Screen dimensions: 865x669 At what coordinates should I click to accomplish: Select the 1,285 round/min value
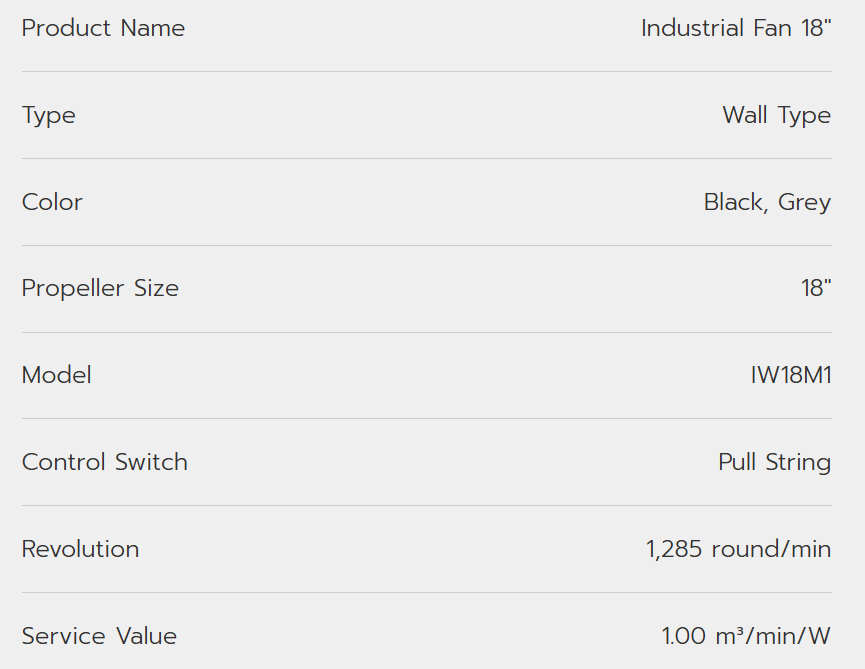[738, 549]
